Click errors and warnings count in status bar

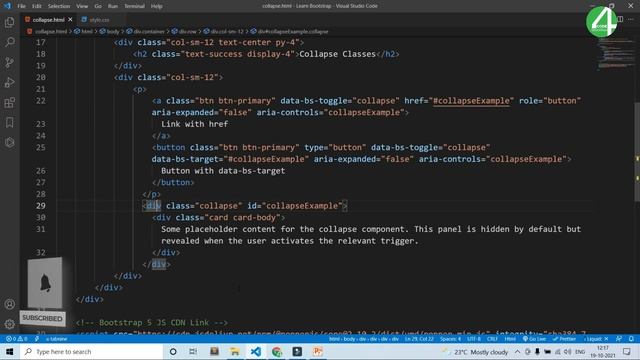click(x=16, y=339)
